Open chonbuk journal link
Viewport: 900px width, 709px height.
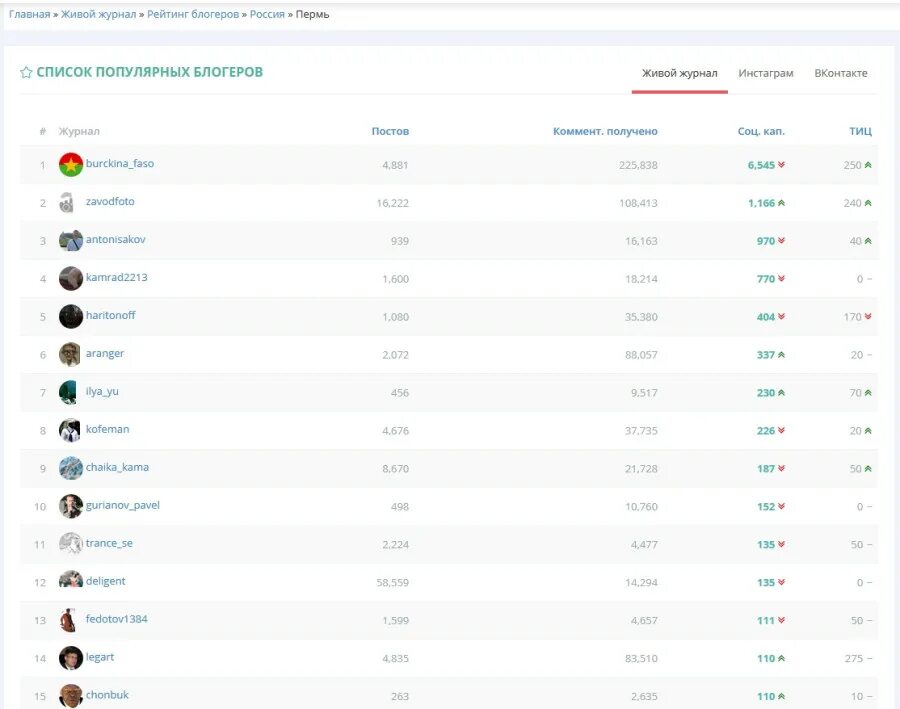(x=107, y=695)
